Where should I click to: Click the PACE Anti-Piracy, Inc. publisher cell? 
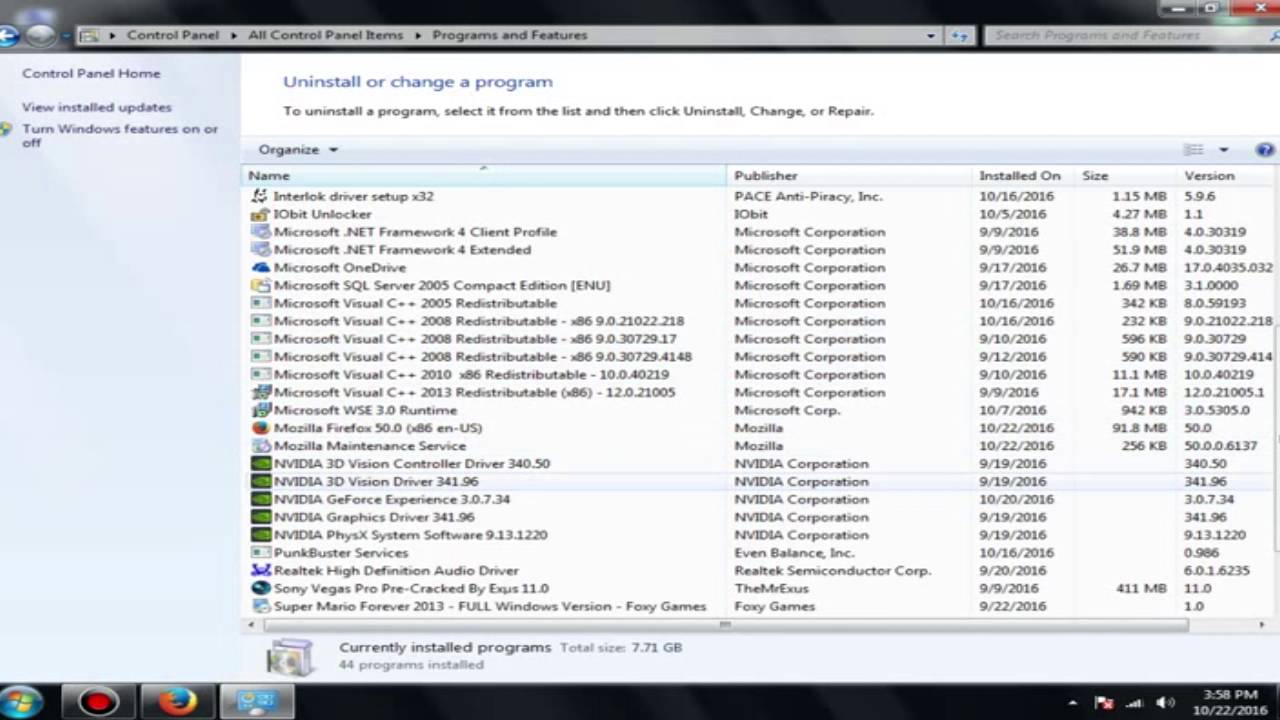coord(809,196)
